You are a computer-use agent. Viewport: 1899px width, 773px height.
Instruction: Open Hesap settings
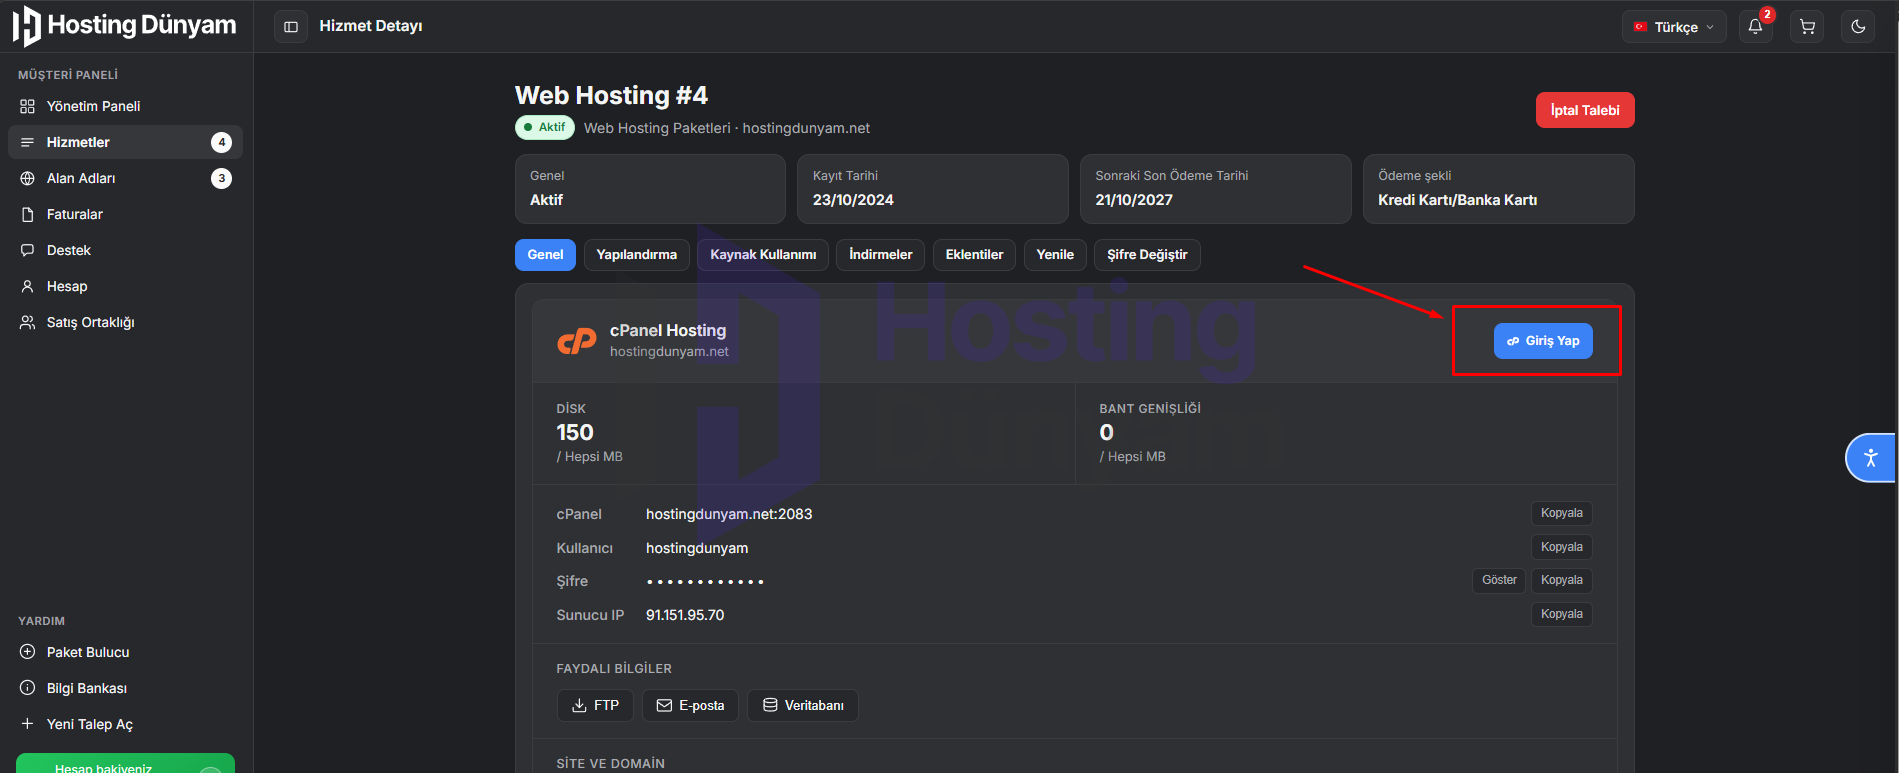[x=125, y=286]
